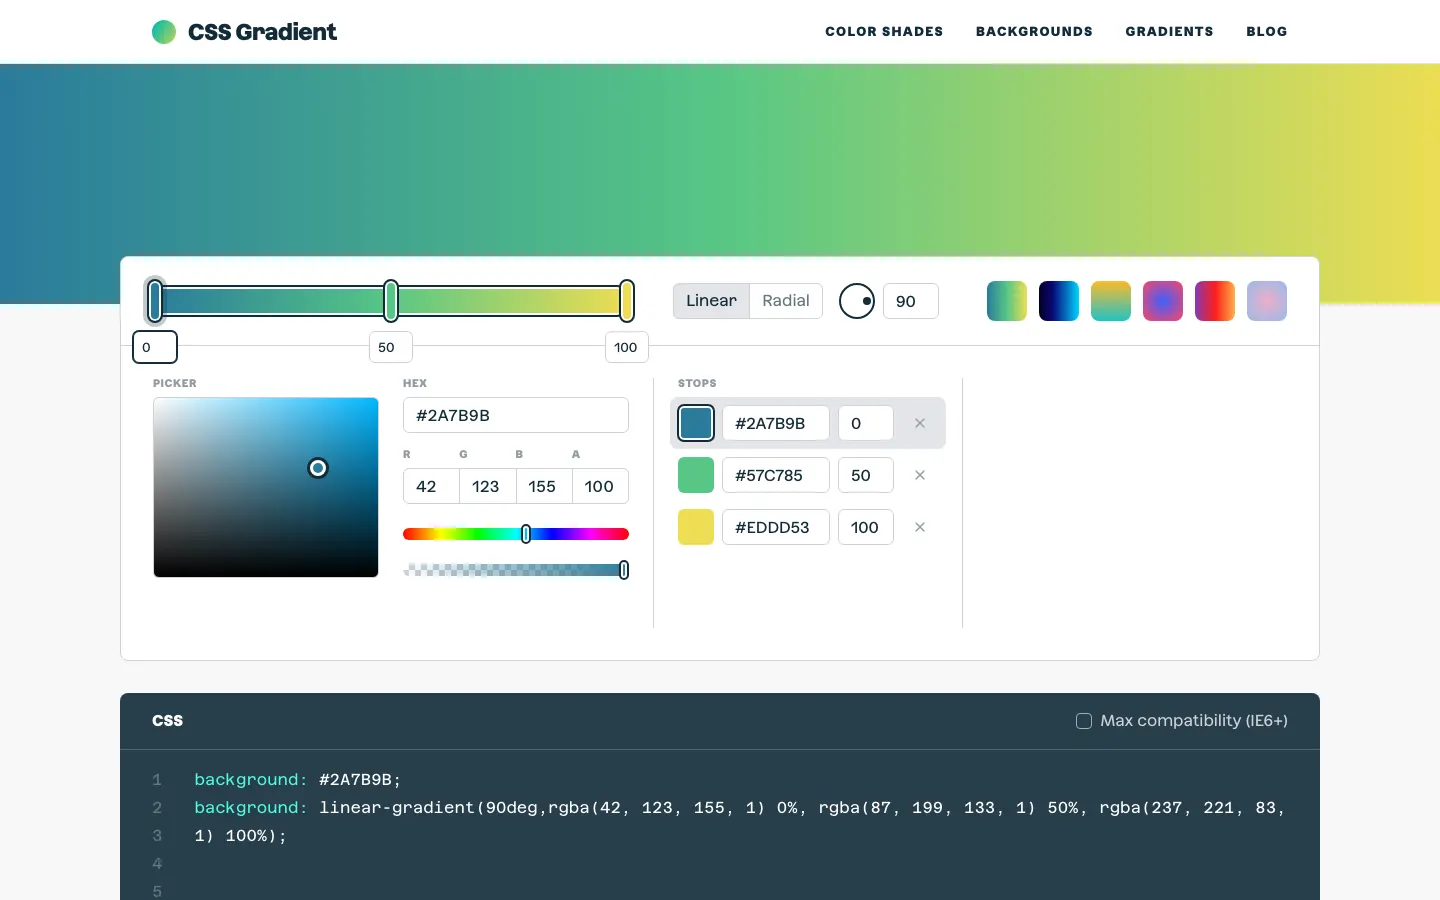Image resolution: width=1440 pixels, height=900 pixels.
Task: Remove the #EDDD53 stop via X icon
Action: 920,527
